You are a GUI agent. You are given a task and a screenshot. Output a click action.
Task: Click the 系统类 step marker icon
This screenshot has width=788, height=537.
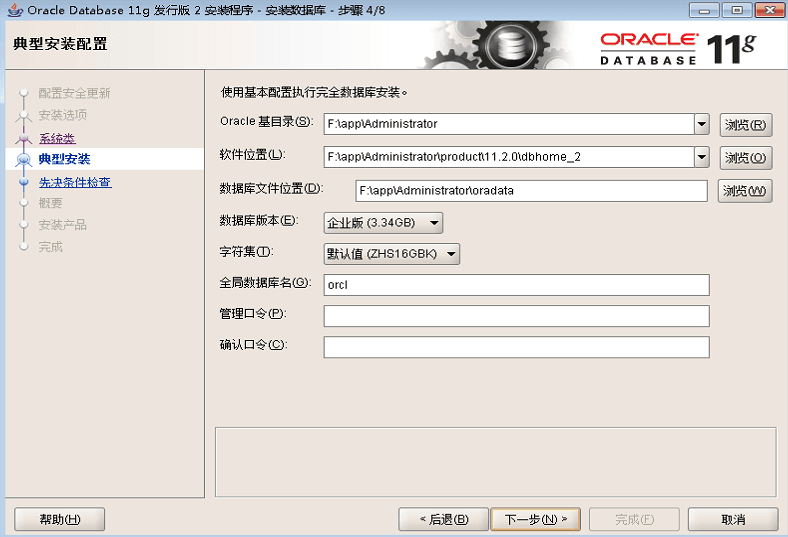[x=24, y=138]
